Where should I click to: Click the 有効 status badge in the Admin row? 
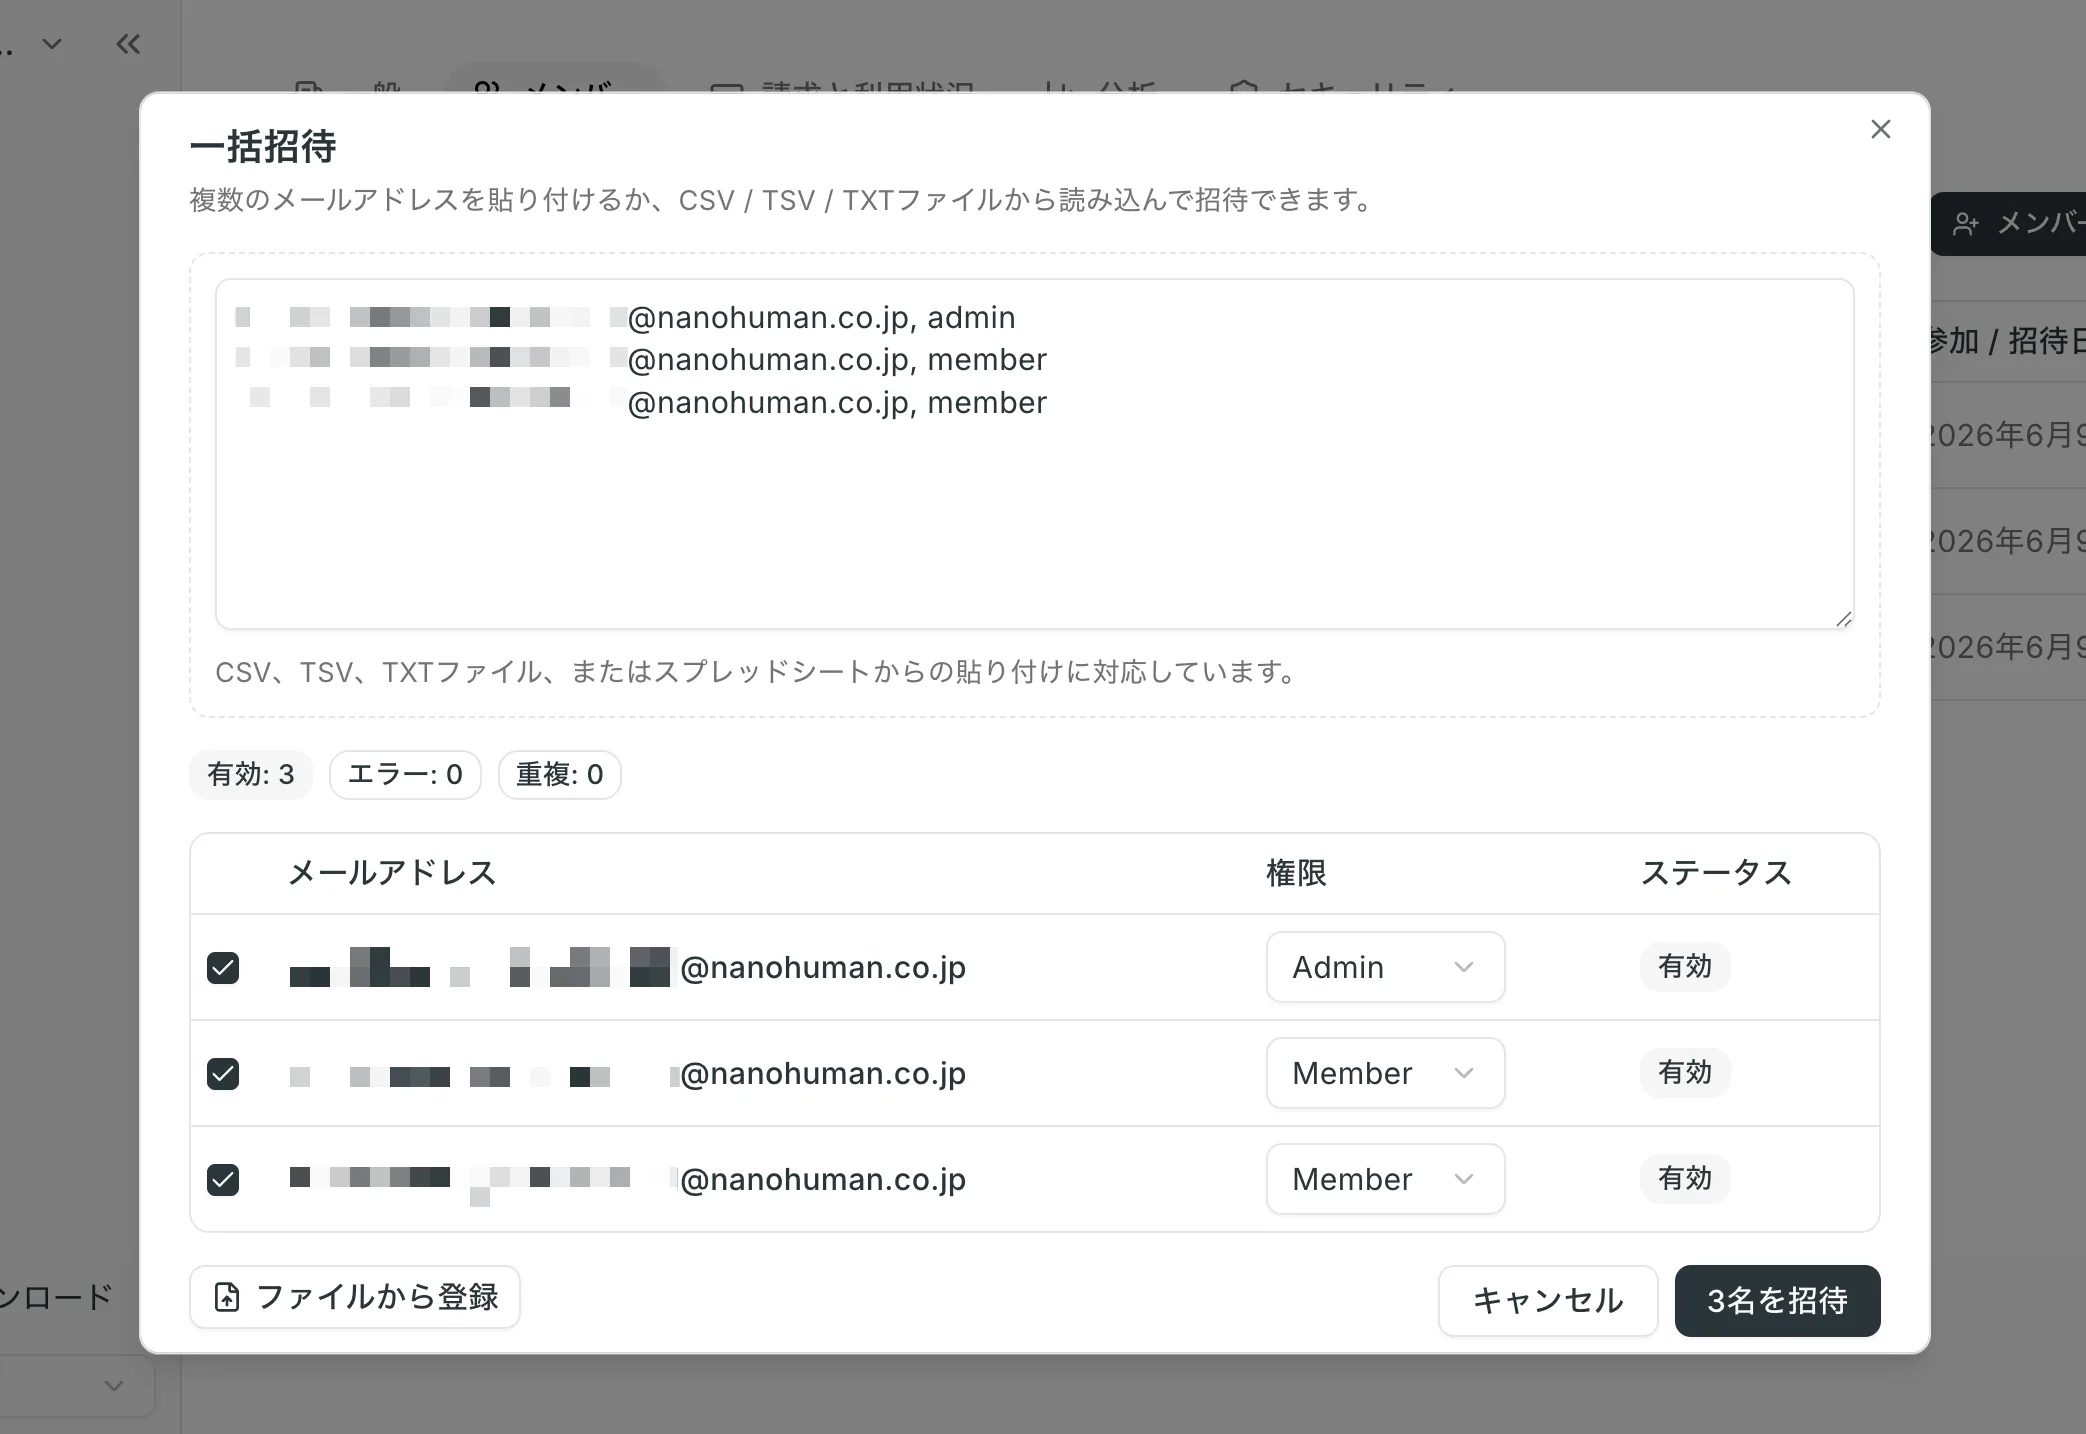coord(1685,967)
